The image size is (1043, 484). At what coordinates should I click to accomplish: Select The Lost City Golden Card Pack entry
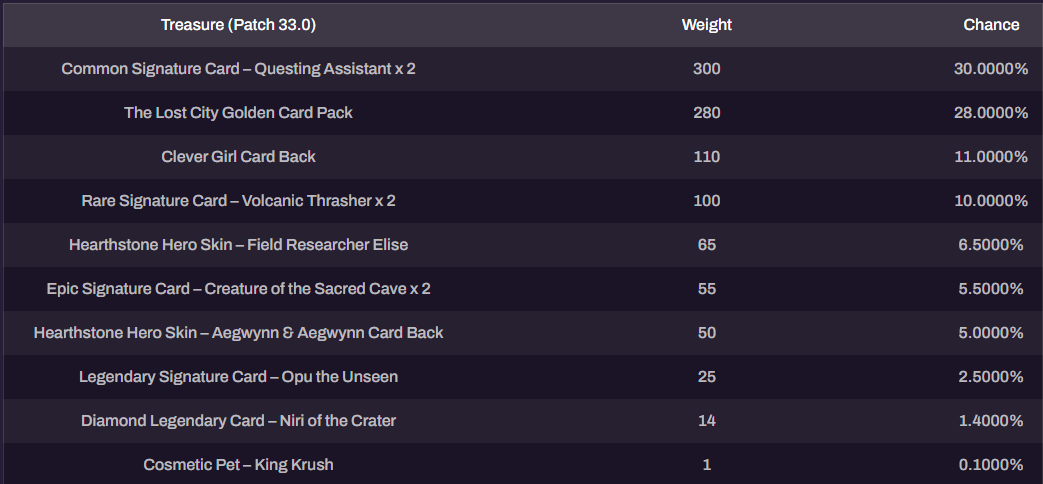point(238,113)
